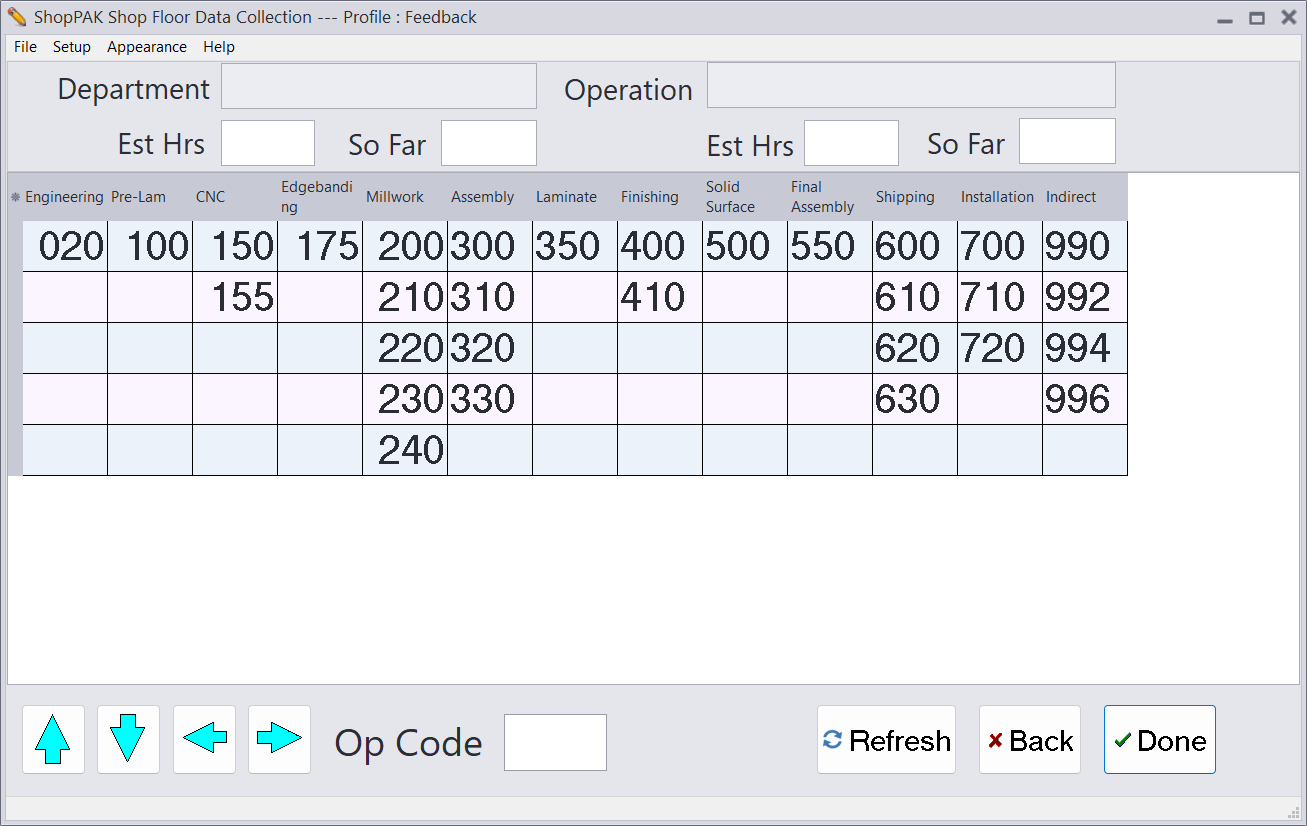Open the Help menu
Viewport: 1307px width, 826px height.
(219, 47)
